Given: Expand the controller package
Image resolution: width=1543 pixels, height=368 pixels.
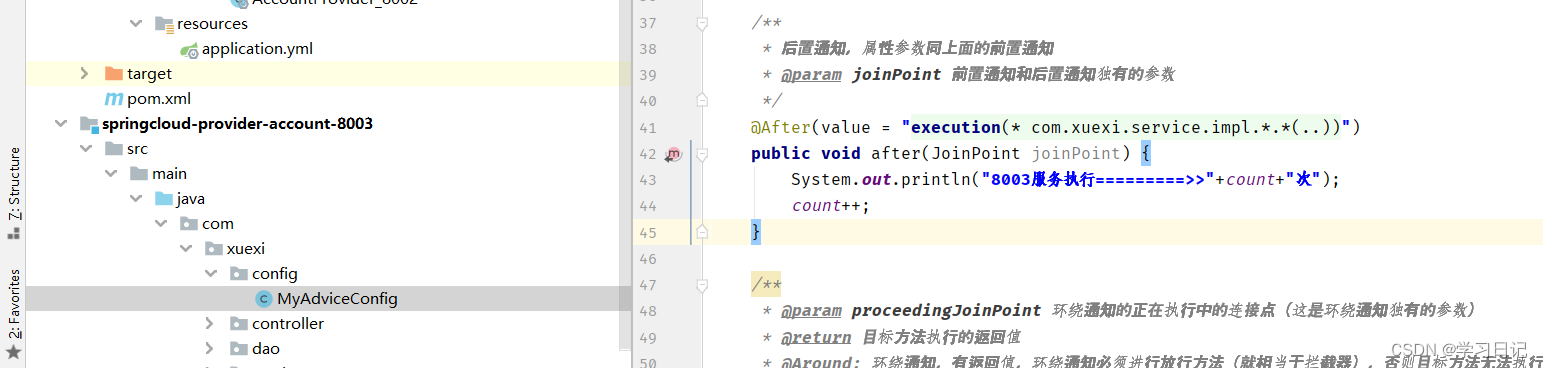Looking at the screenshot, I should 210,324.
